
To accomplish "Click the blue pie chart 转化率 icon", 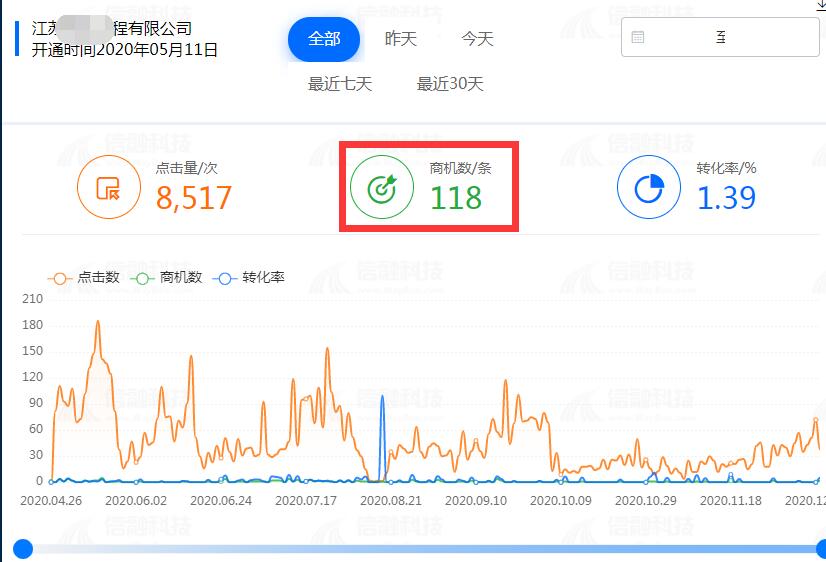I will [x=648, y=187].
